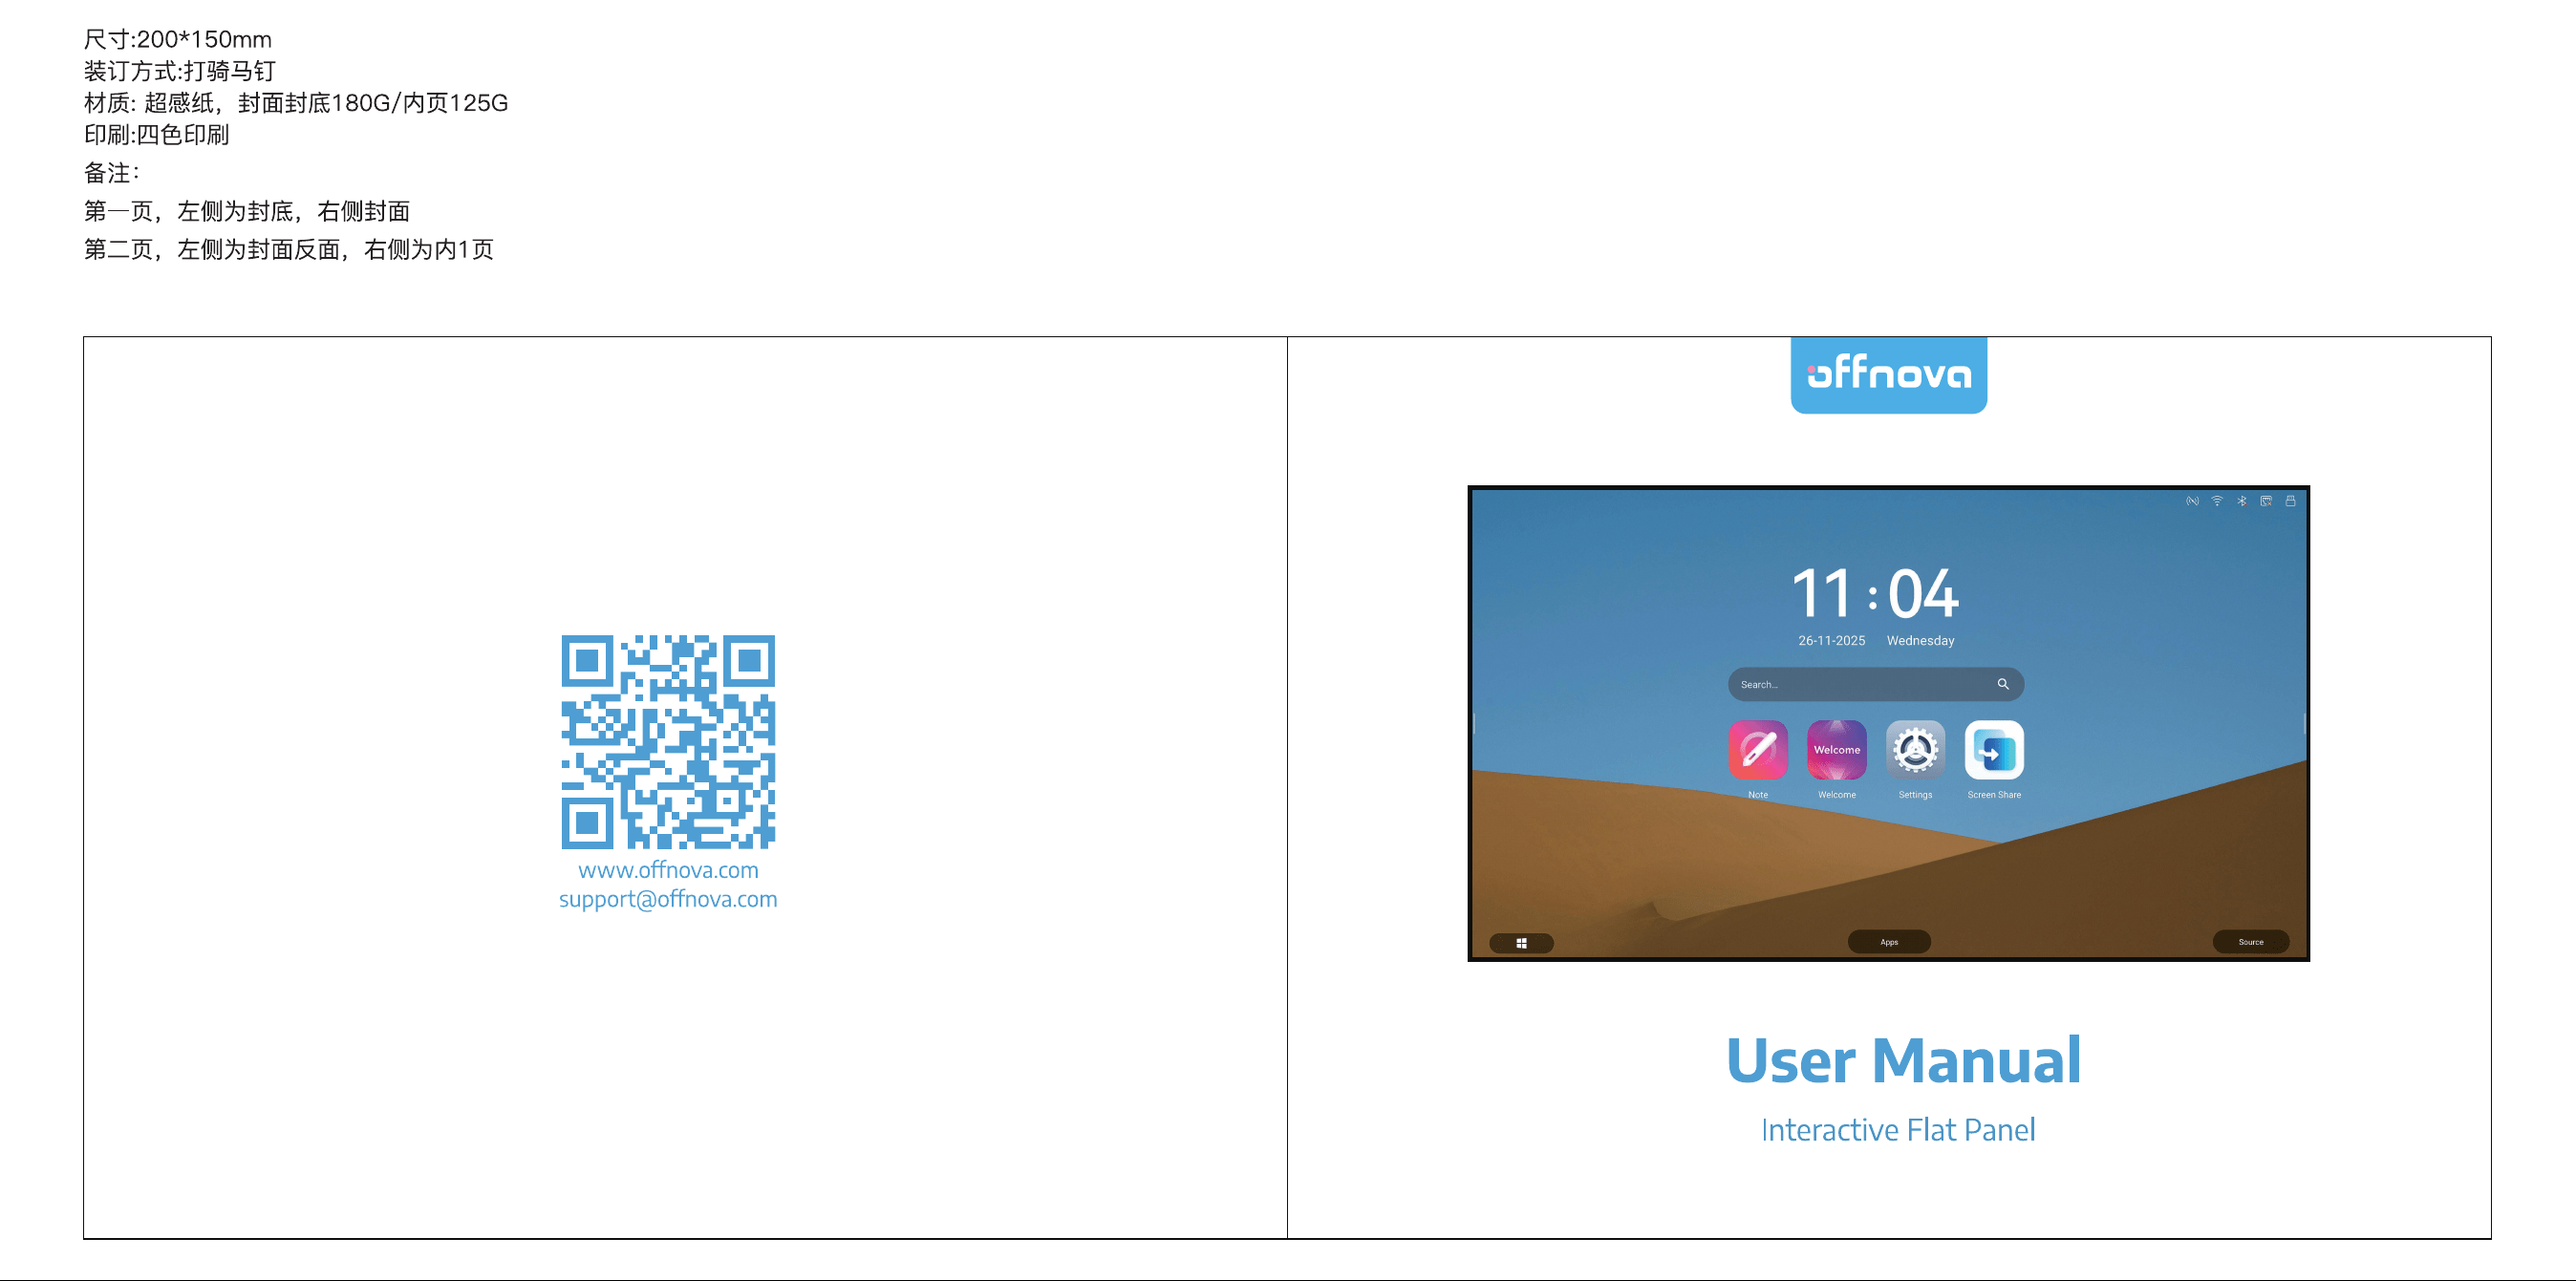Click the NFC status icon
The width and height of the screenshot is (2576, 1281).
coord(2192,501)
